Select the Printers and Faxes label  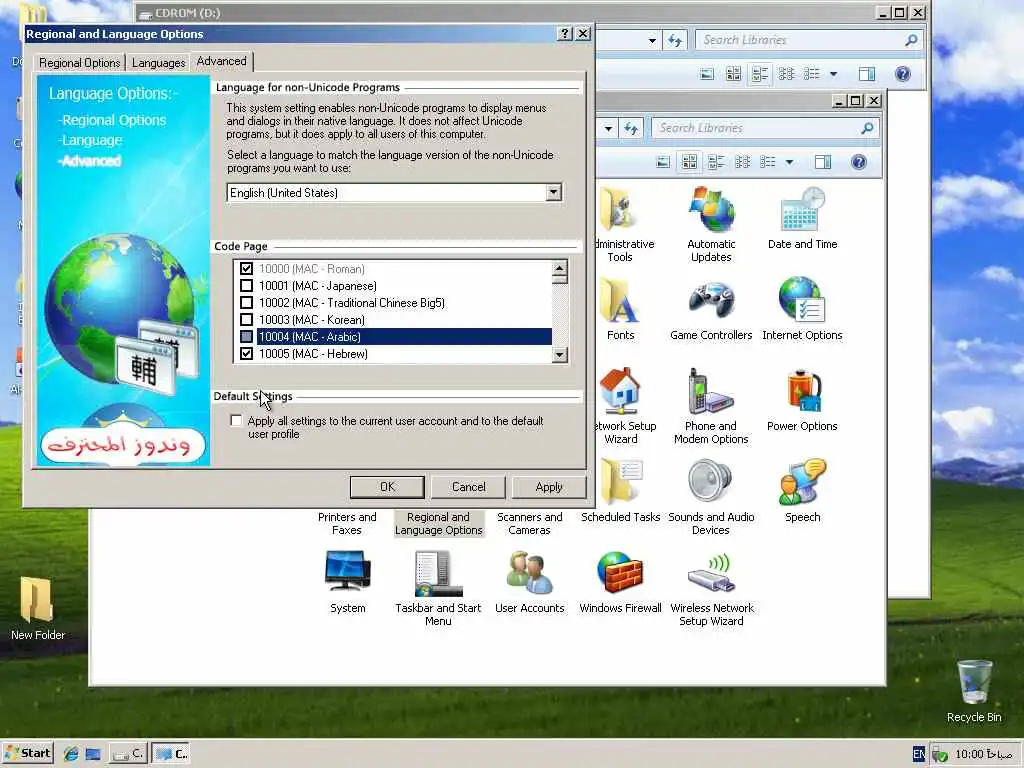(x=347, y=523)
